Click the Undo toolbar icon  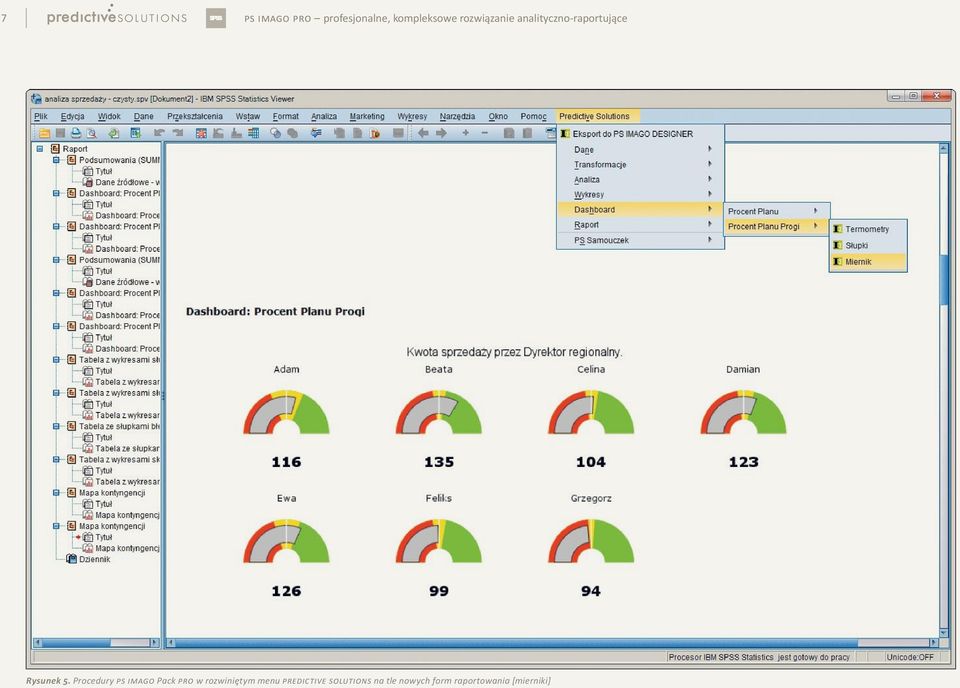coord(159,133)
